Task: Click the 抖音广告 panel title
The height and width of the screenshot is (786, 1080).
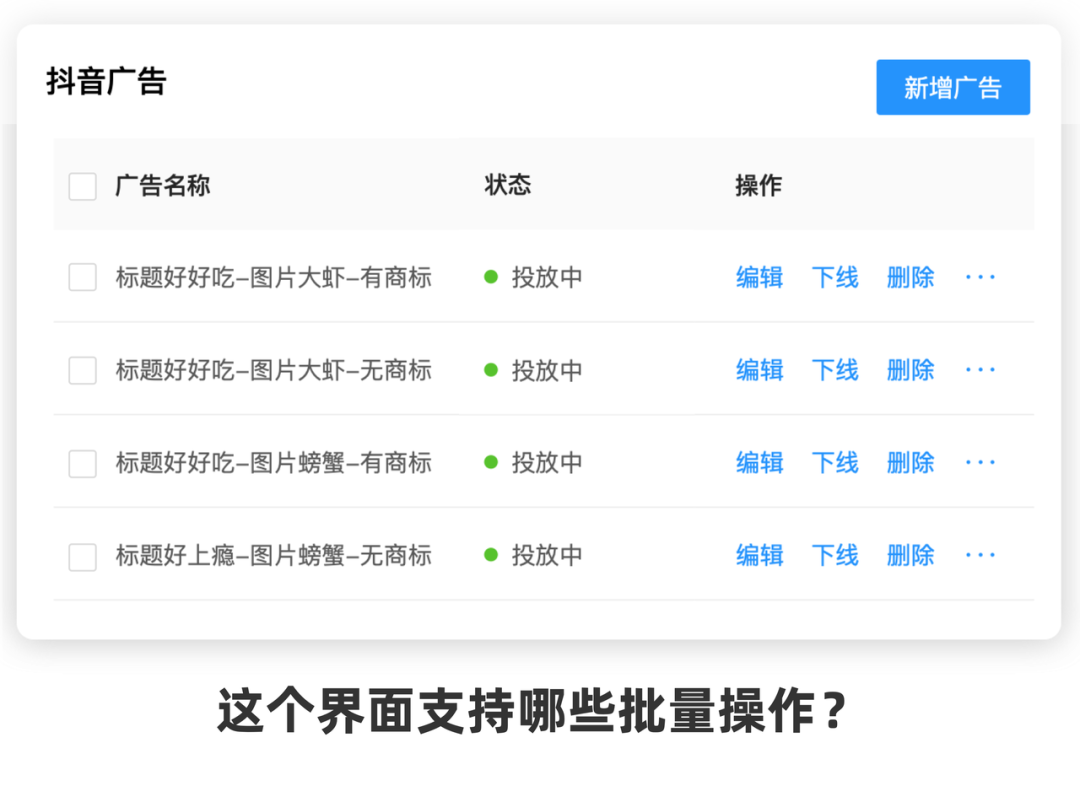Action: pyautogui.click(x=106, y=81)
